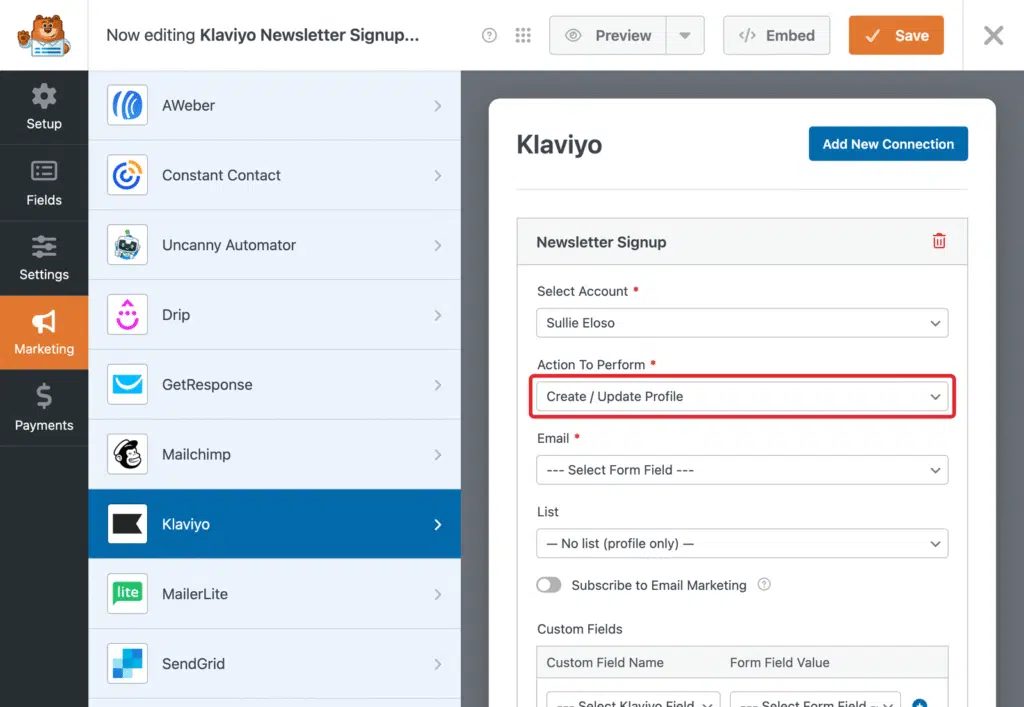
Task: Click help icon beside Subscribe to Email Marketing
Action: [764, 584]
